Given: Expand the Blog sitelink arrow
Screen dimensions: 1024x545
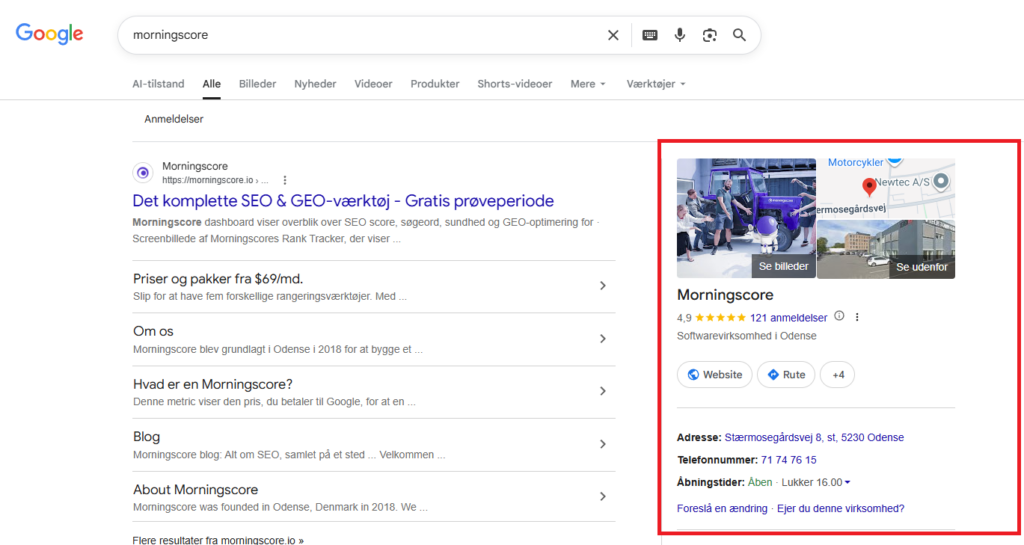Looking at the screenshot, I should [x=603, y=444].
